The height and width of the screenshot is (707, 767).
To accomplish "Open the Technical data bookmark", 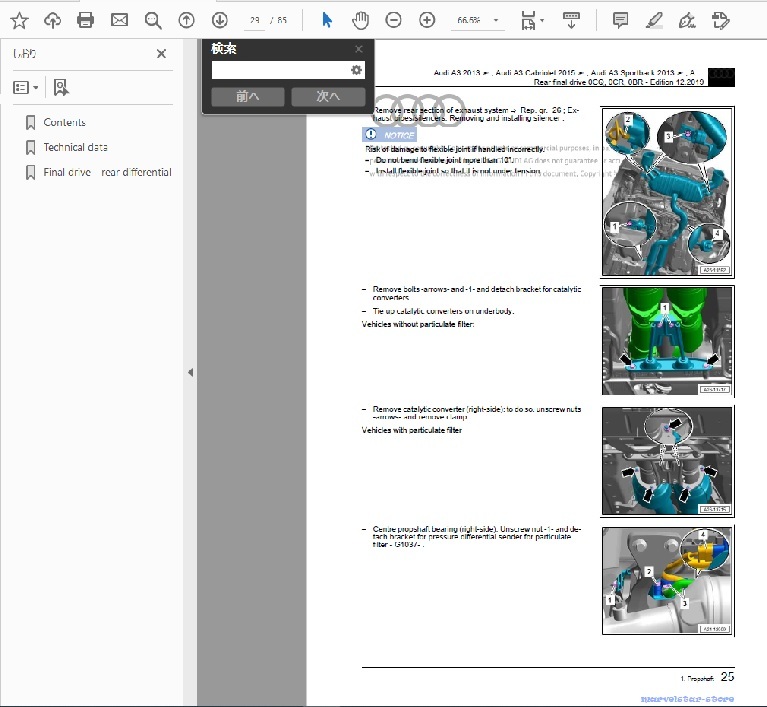I will [x=75, y=147].
